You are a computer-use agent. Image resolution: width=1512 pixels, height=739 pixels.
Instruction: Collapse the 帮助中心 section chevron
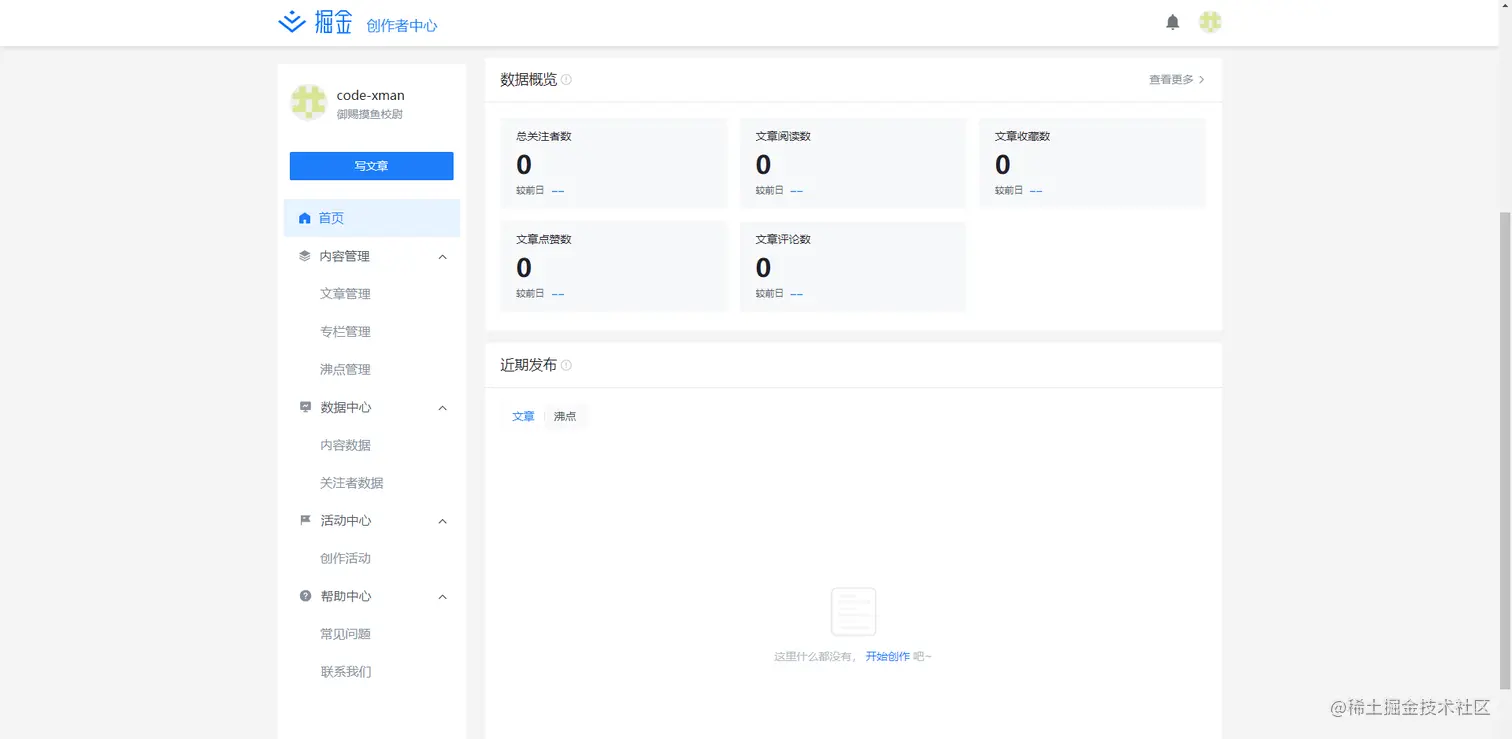(443, 597)
